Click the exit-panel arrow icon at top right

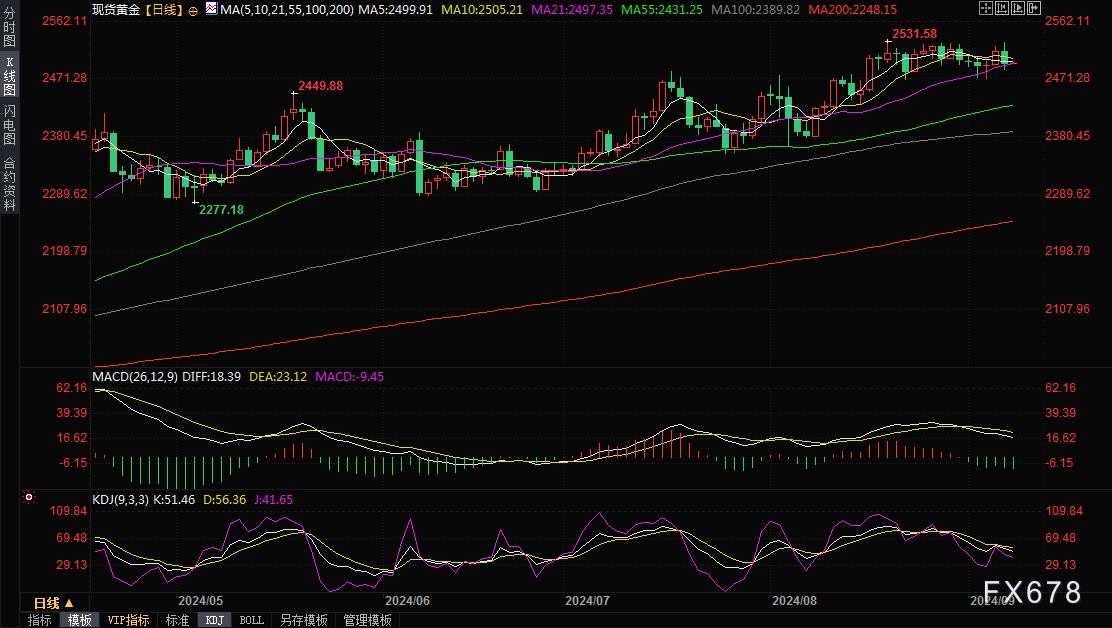click(x=1035, y=9)
